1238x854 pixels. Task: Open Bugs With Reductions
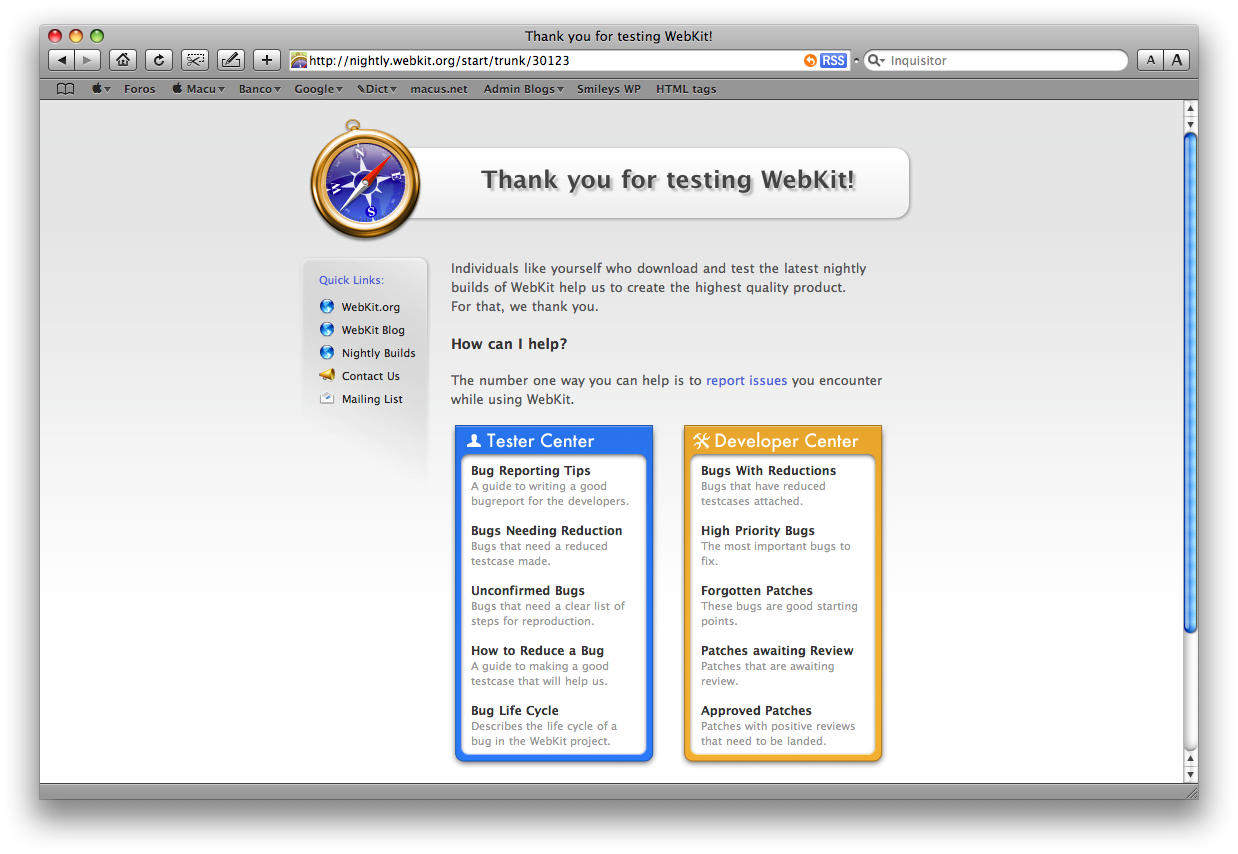pyautogui.click(x=769, y=470)
